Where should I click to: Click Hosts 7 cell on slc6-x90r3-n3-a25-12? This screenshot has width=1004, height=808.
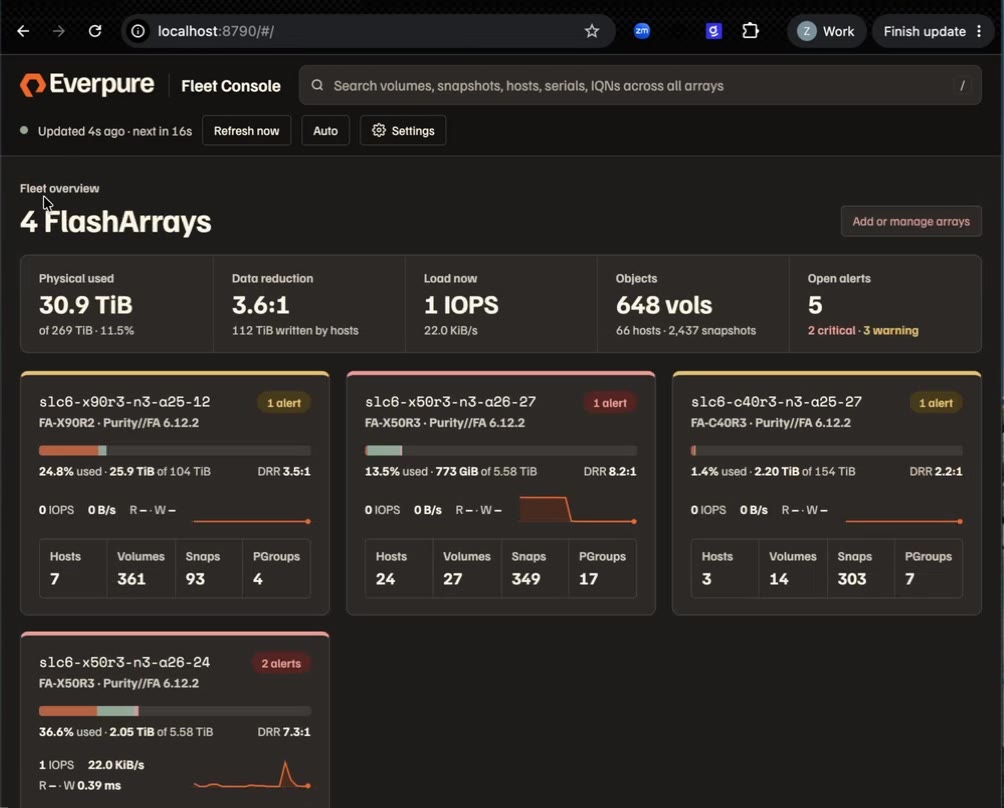pos(73,569)
